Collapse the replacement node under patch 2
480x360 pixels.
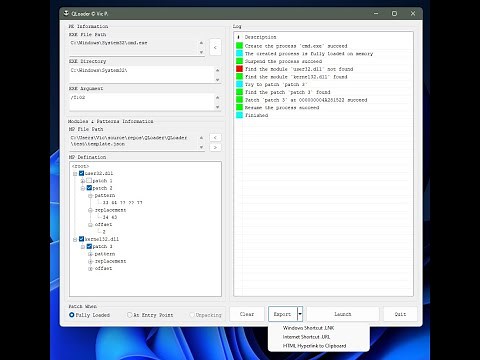pos(90,210)
